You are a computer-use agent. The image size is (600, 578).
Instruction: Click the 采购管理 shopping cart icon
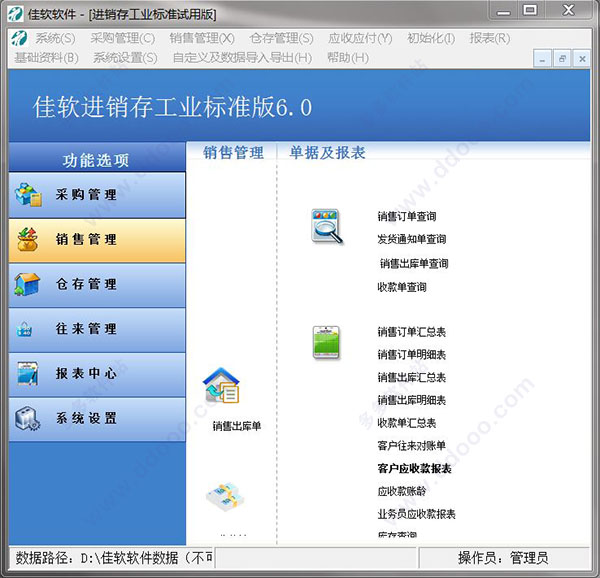28,195
